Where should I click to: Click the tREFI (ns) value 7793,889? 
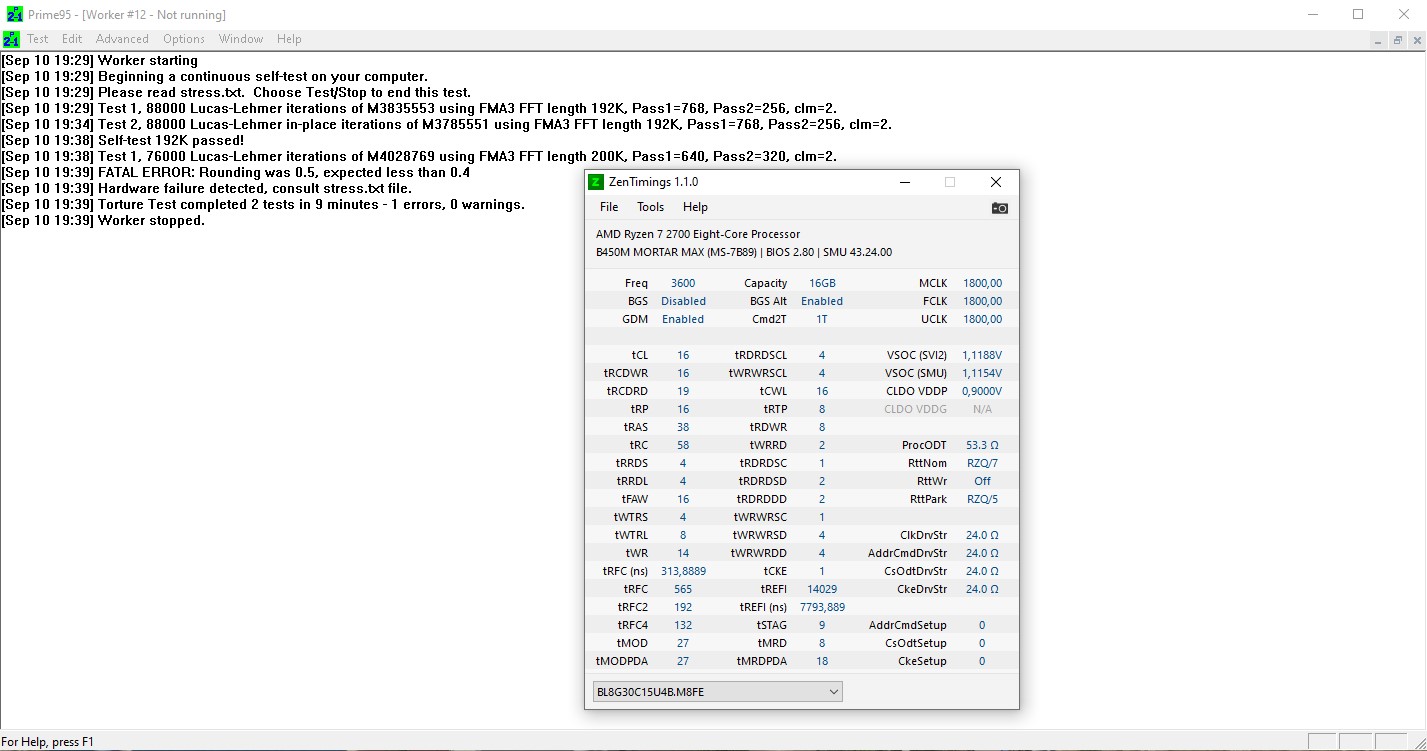pos(822,607)
